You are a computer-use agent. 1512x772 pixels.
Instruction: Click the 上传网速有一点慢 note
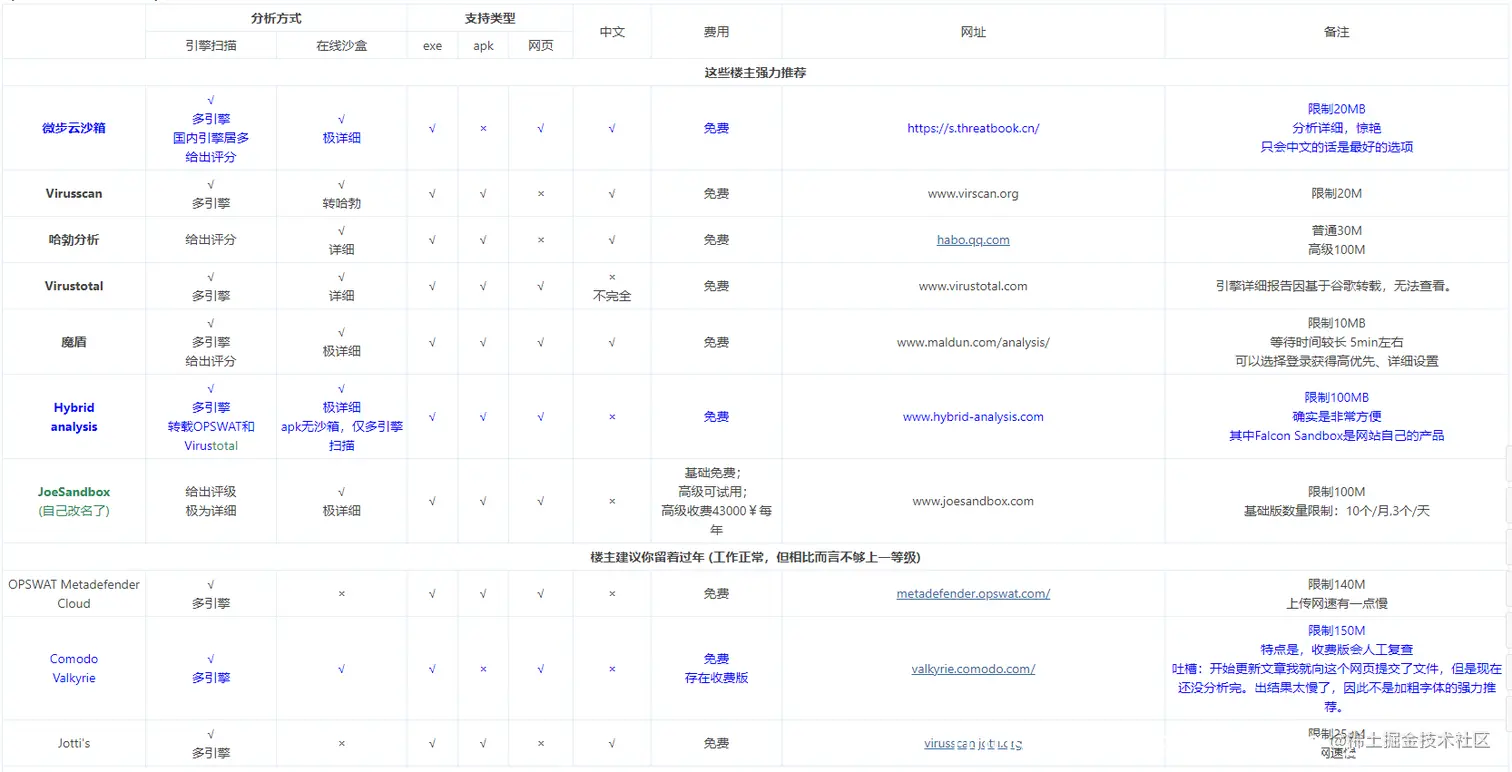(x=1336, y=604)
